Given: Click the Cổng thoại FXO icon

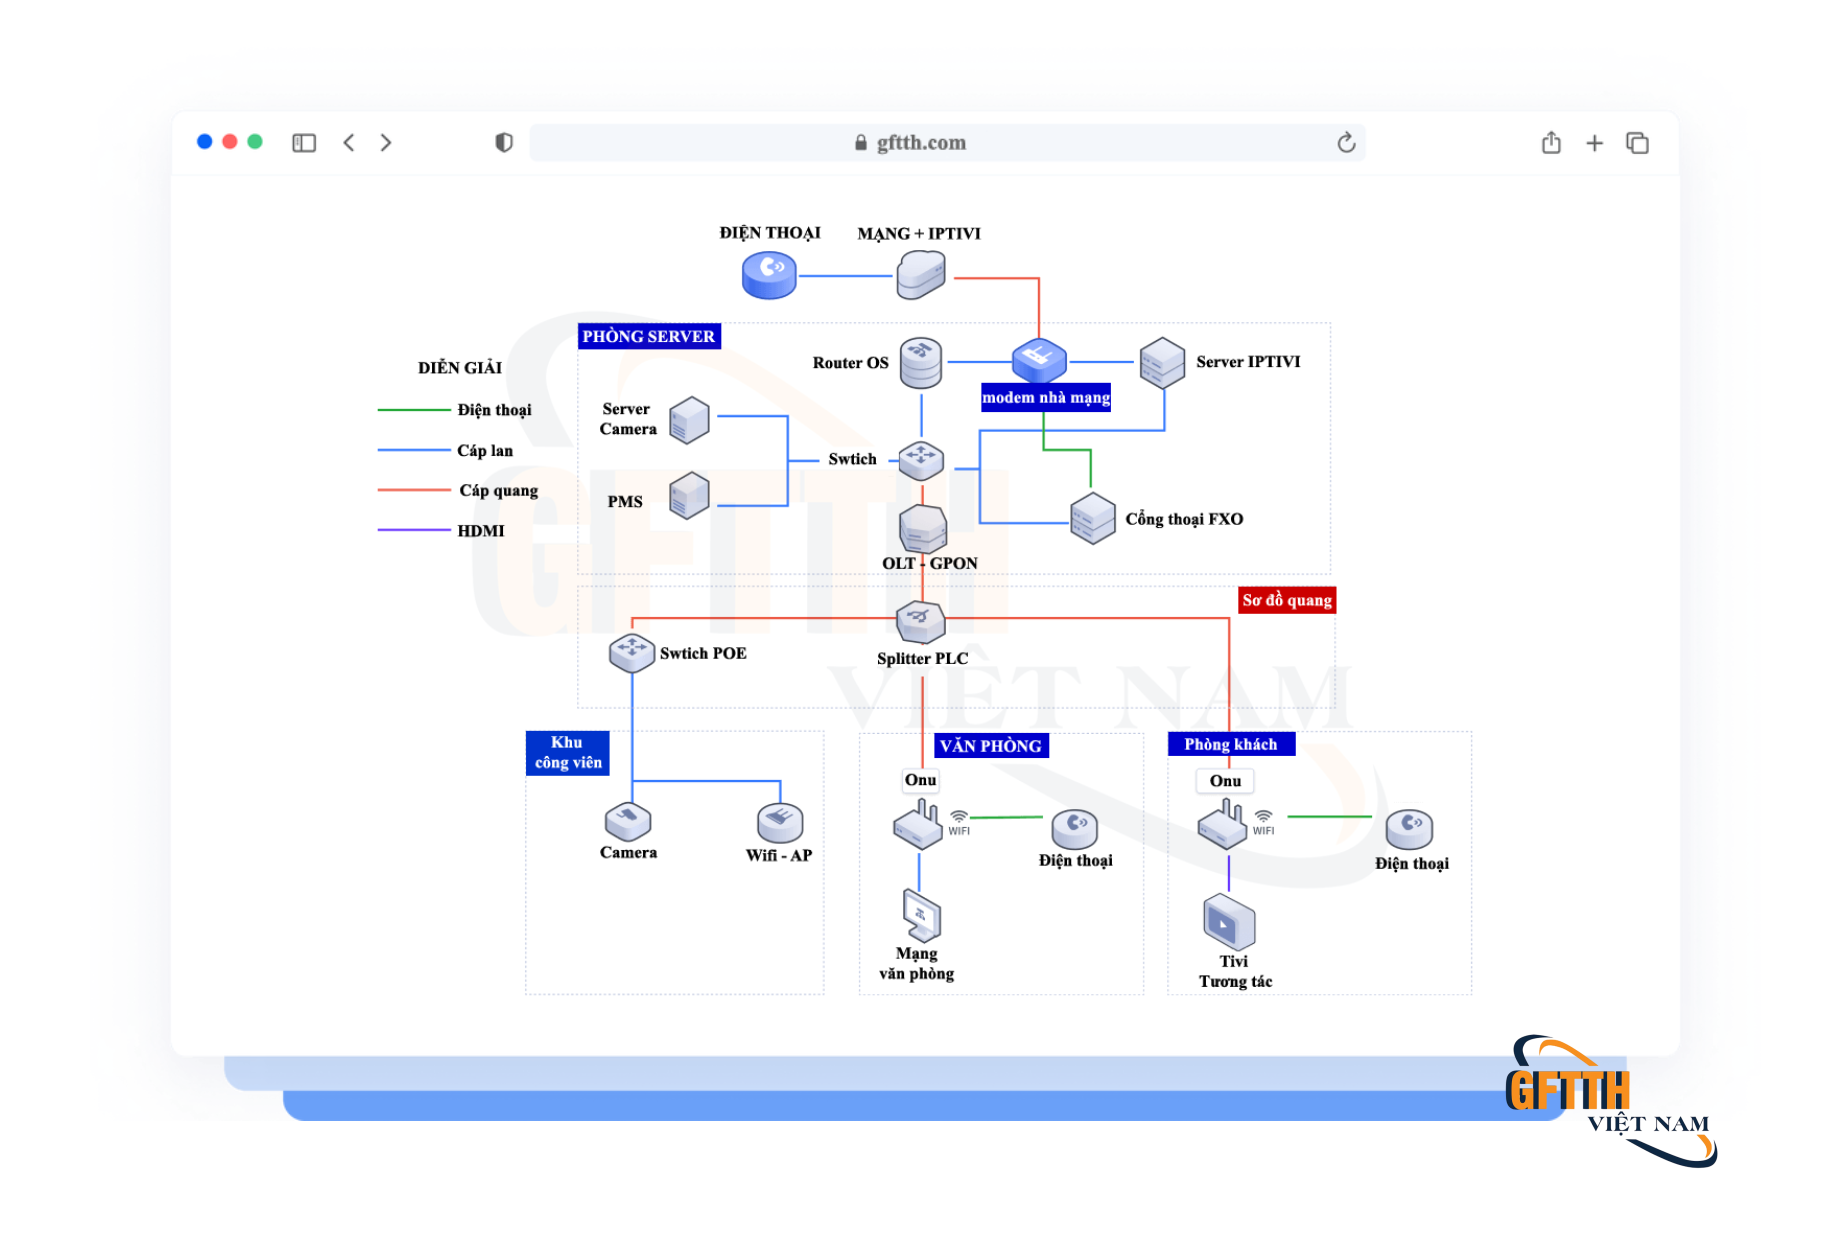Looking at the screenshot, I should (x=1093, y=518).
